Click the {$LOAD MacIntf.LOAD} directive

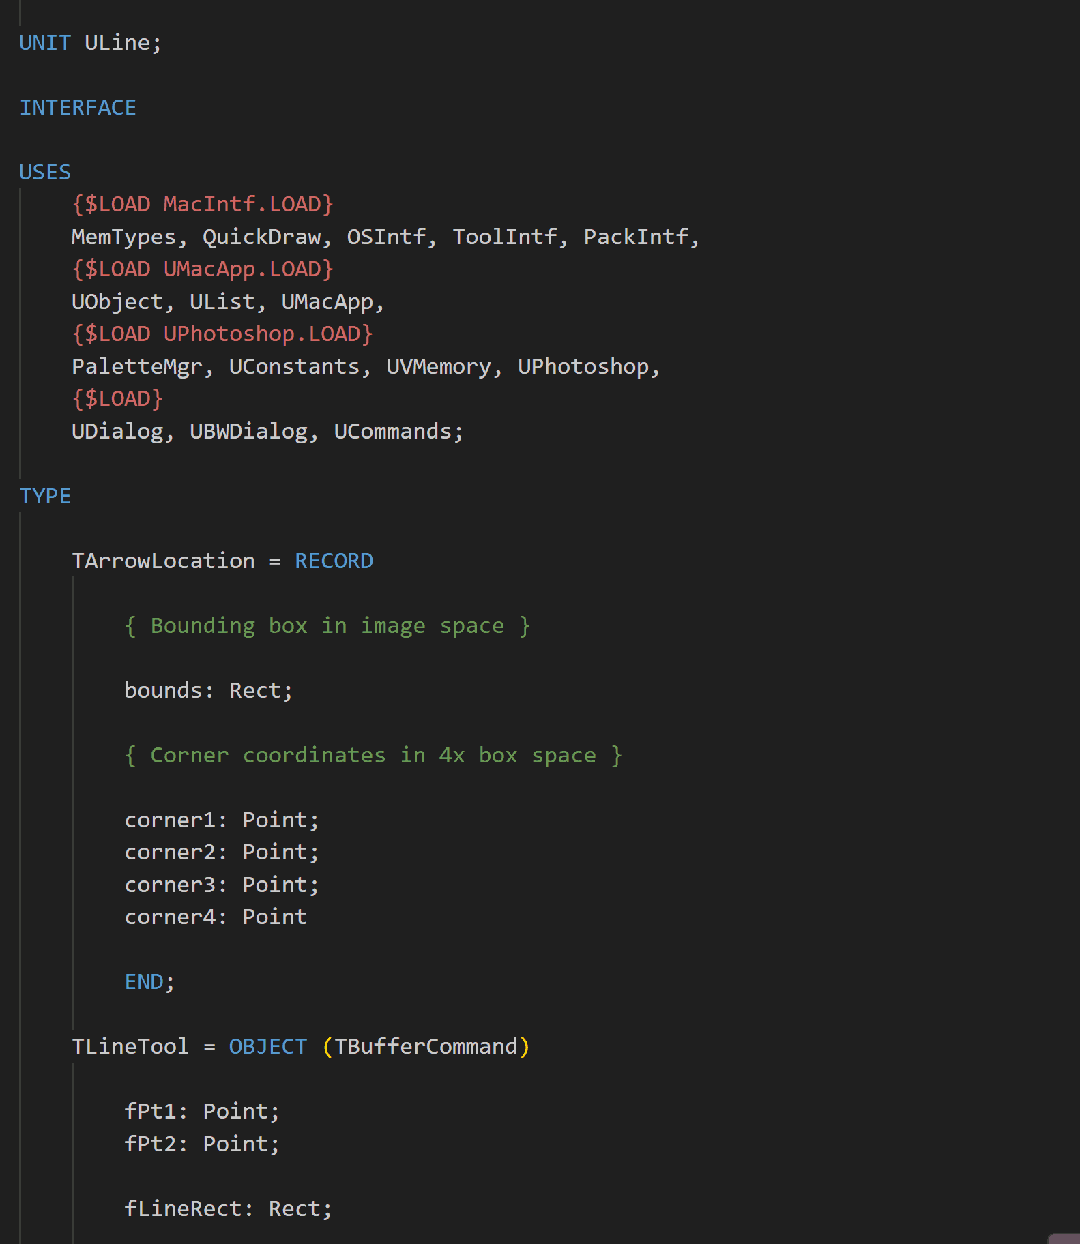(x=203, y=204)
